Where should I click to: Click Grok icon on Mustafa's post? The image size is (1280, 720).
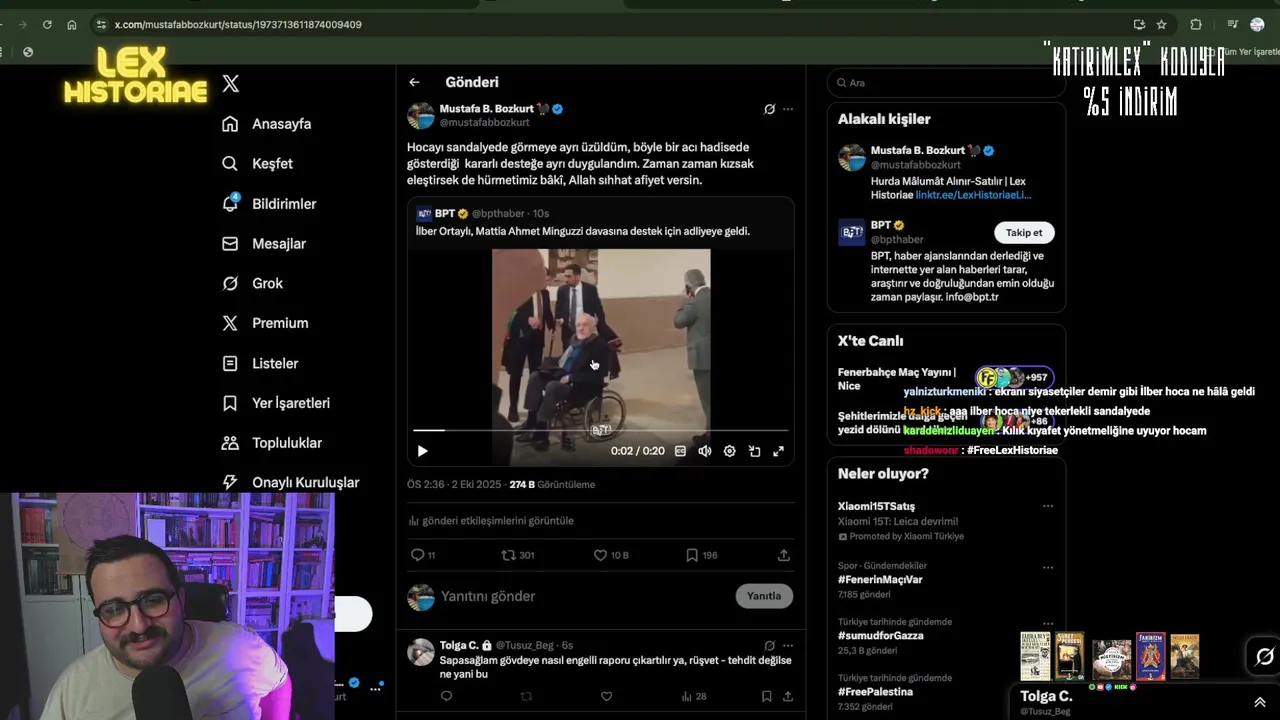pos(769,109)
